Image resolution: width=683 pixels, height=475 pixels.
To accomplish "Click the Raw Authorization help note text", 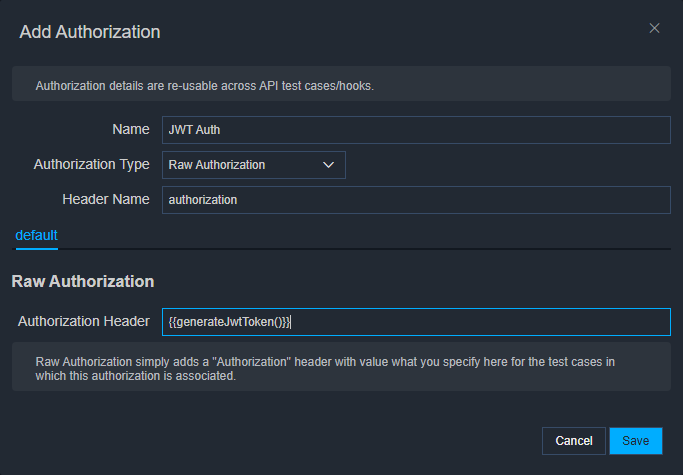I will (x=325, y=369).
